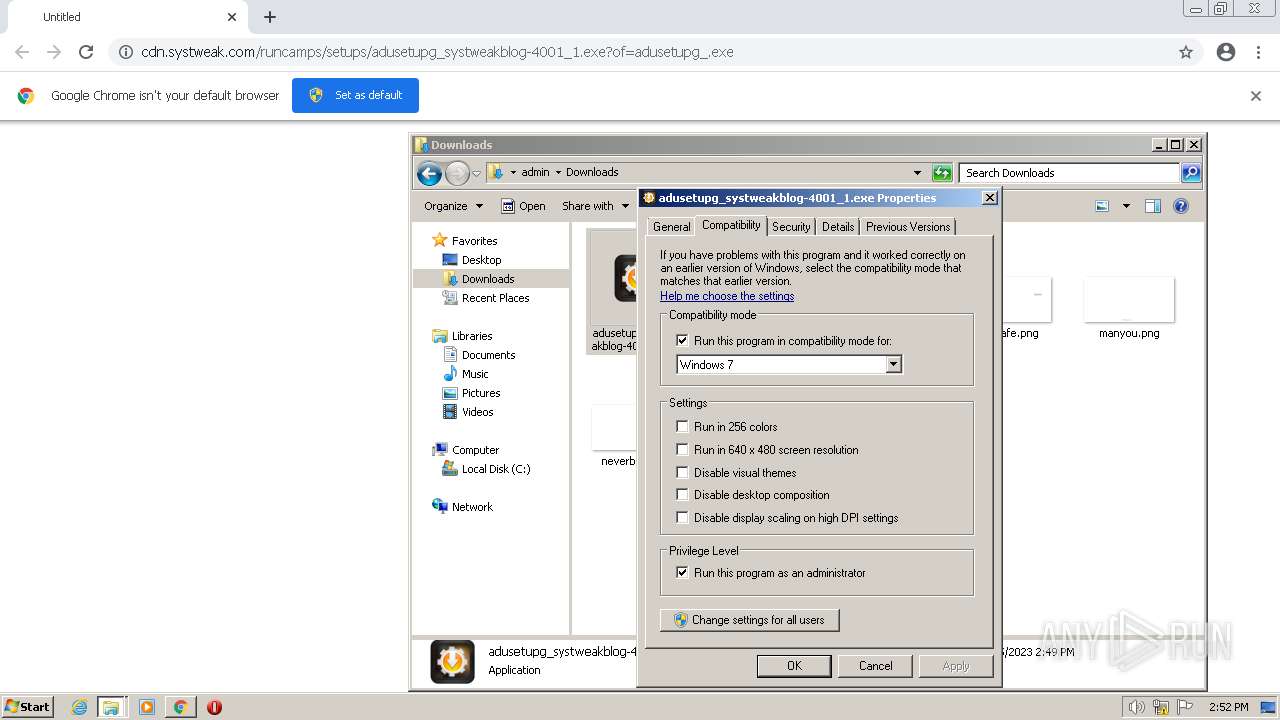Open a new Chrome tab

(270, 17)
